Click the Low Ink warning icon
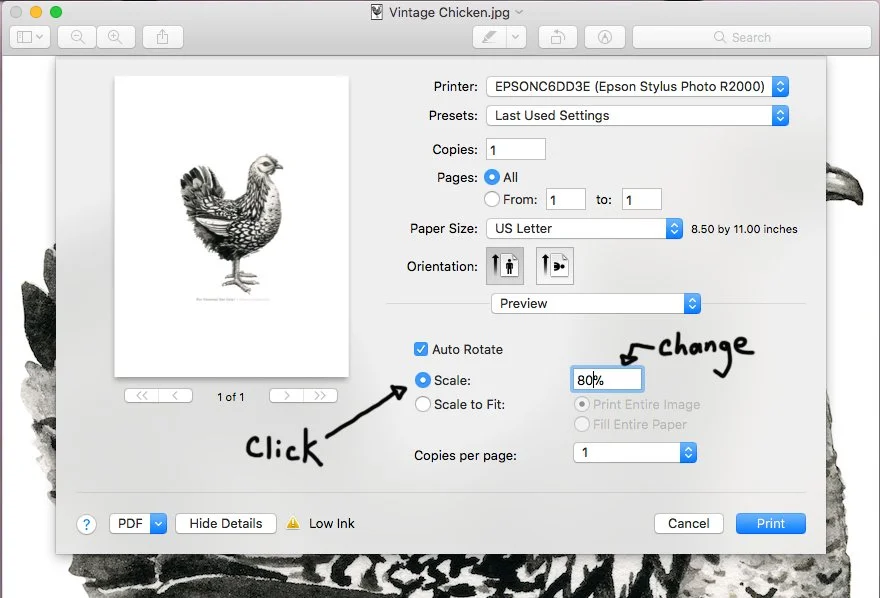The width and height of the screenshot is (880, 598). (x=293, y=523)
